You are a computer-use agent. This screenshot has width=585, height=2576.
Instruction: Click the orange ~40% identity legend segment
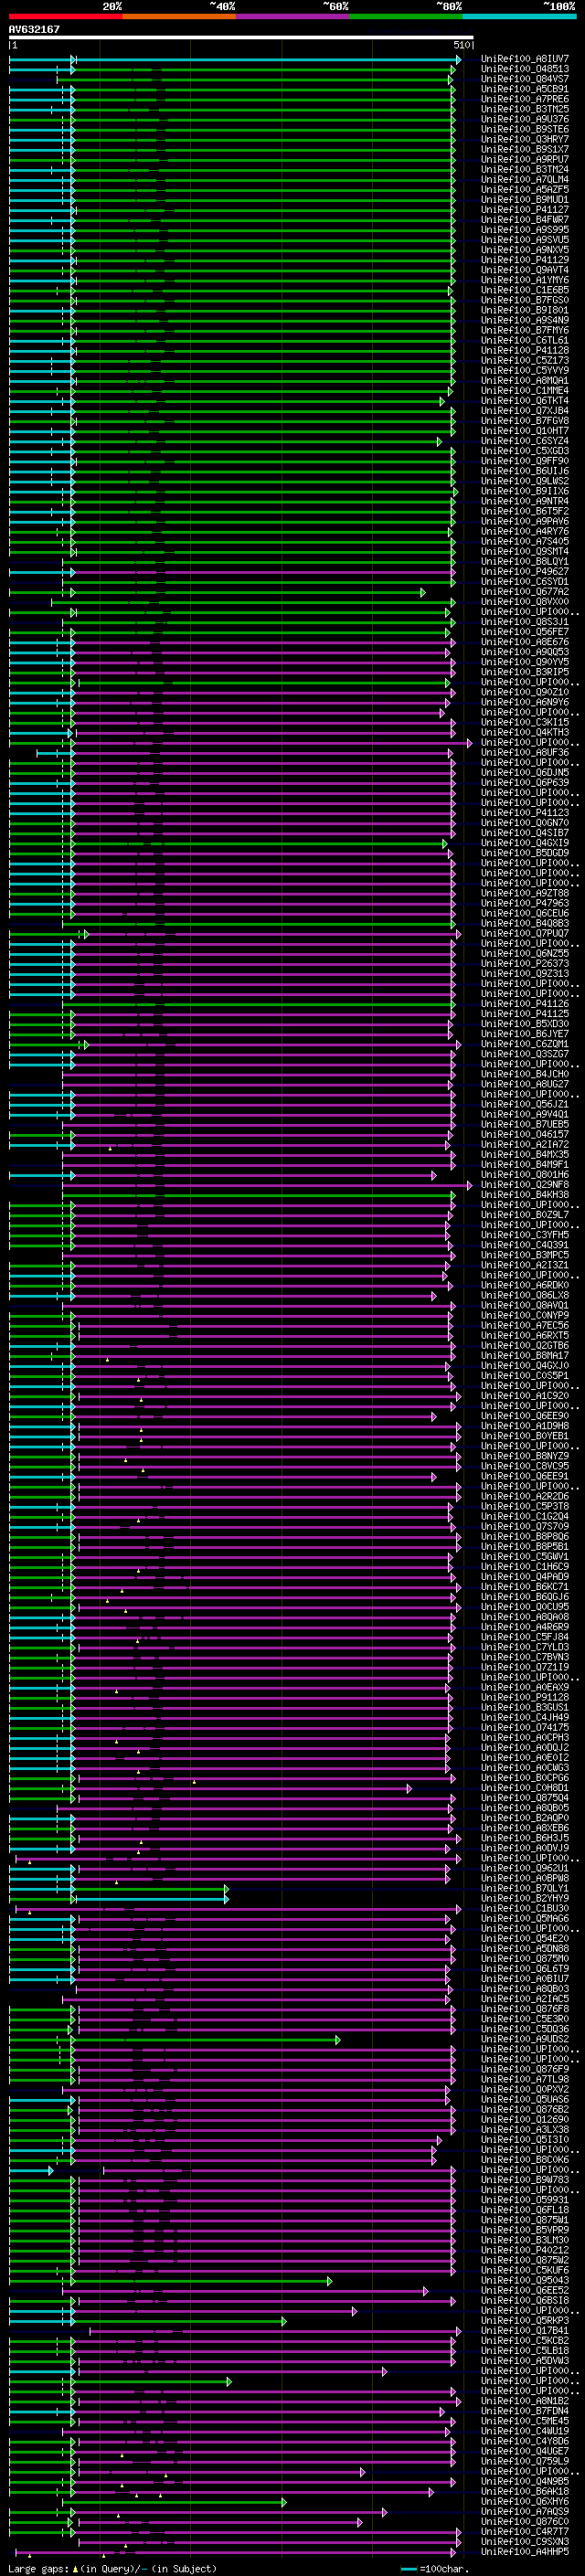tap(179, 16)
